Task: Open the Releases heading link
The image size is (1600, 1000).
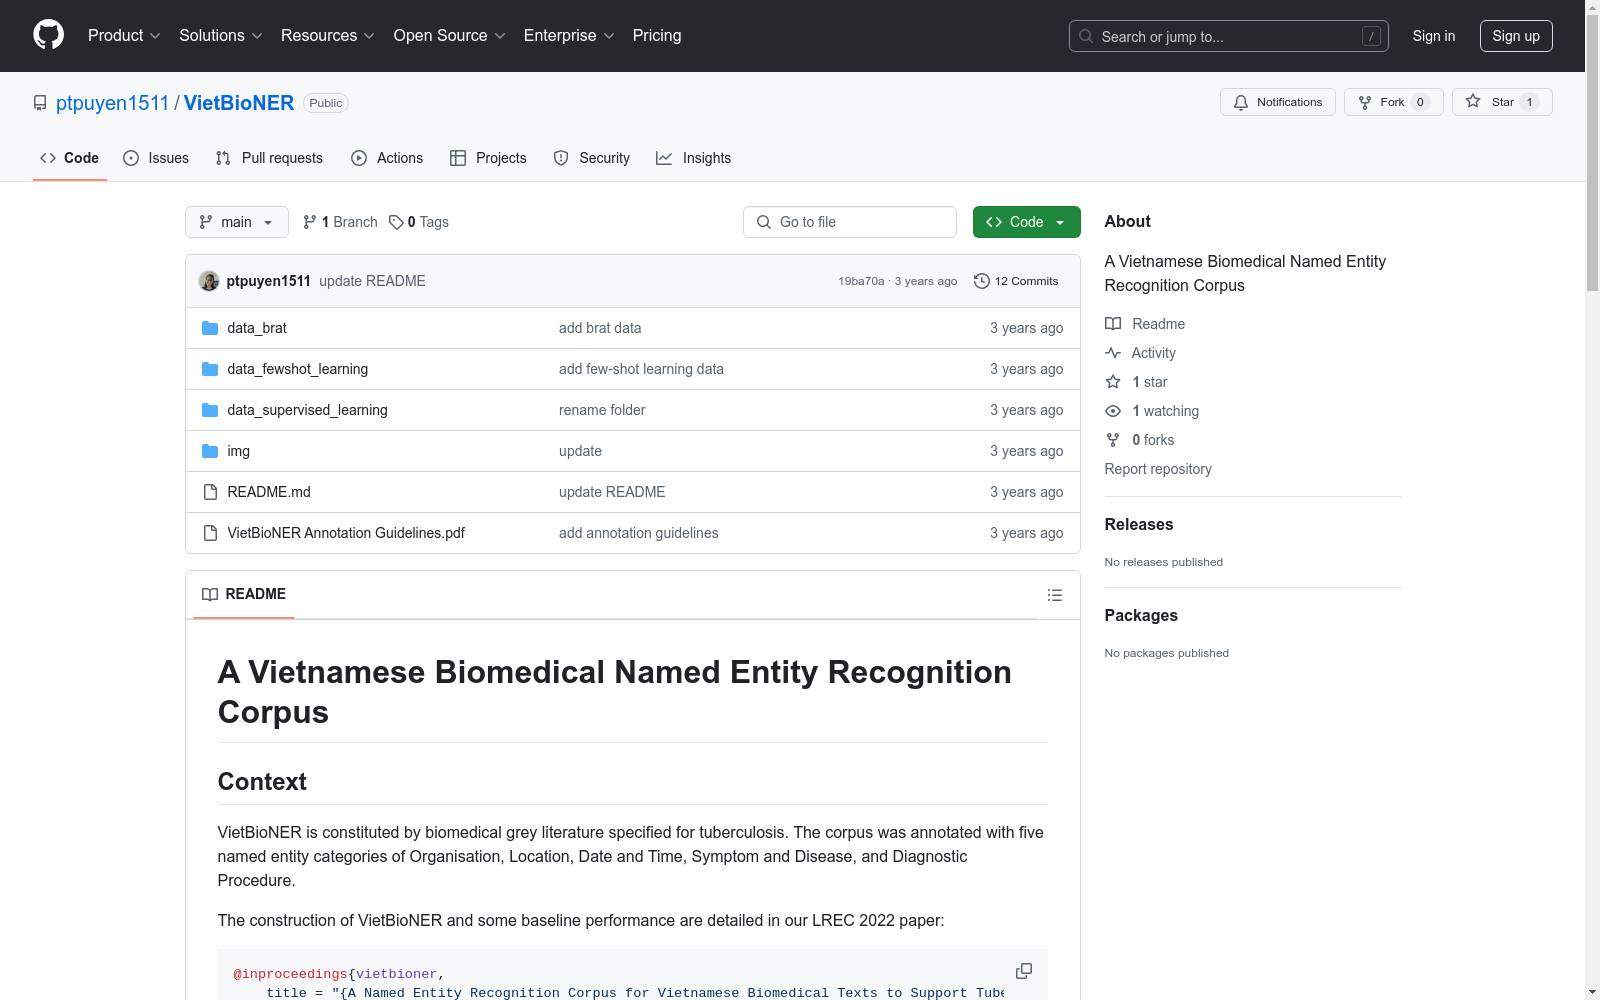Action: 1139,524
